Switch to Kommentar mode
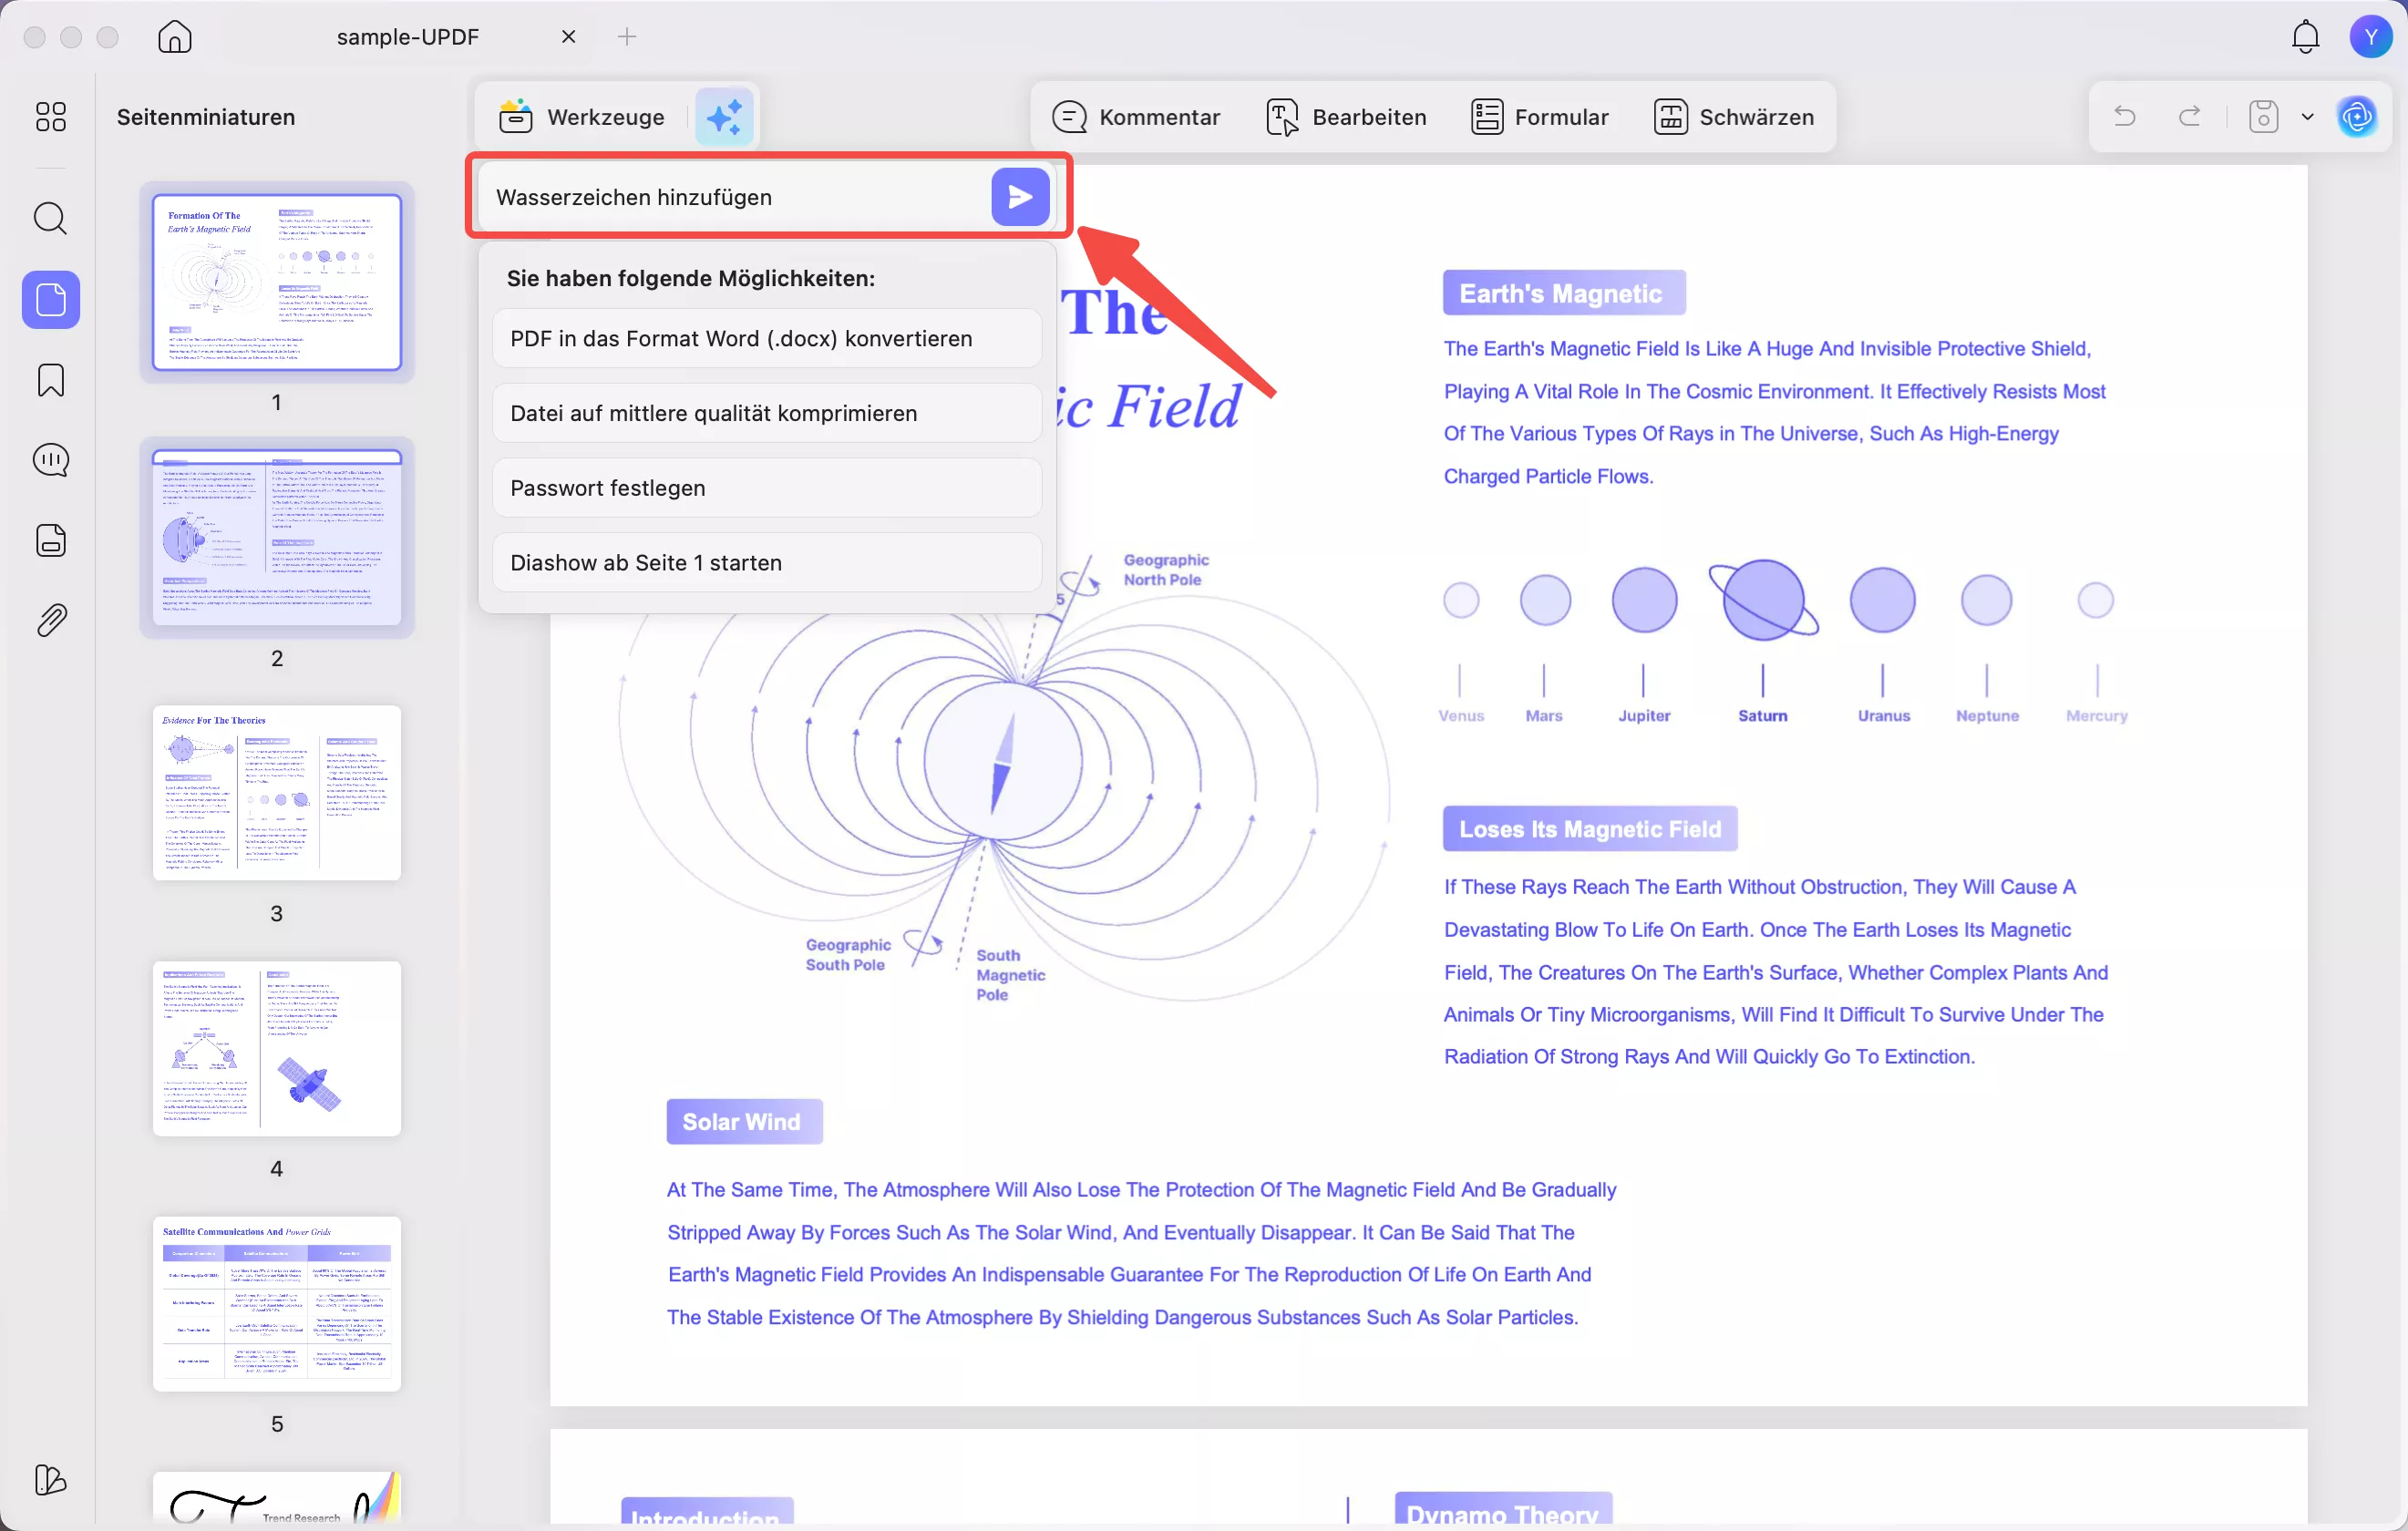 [1136, 117]
